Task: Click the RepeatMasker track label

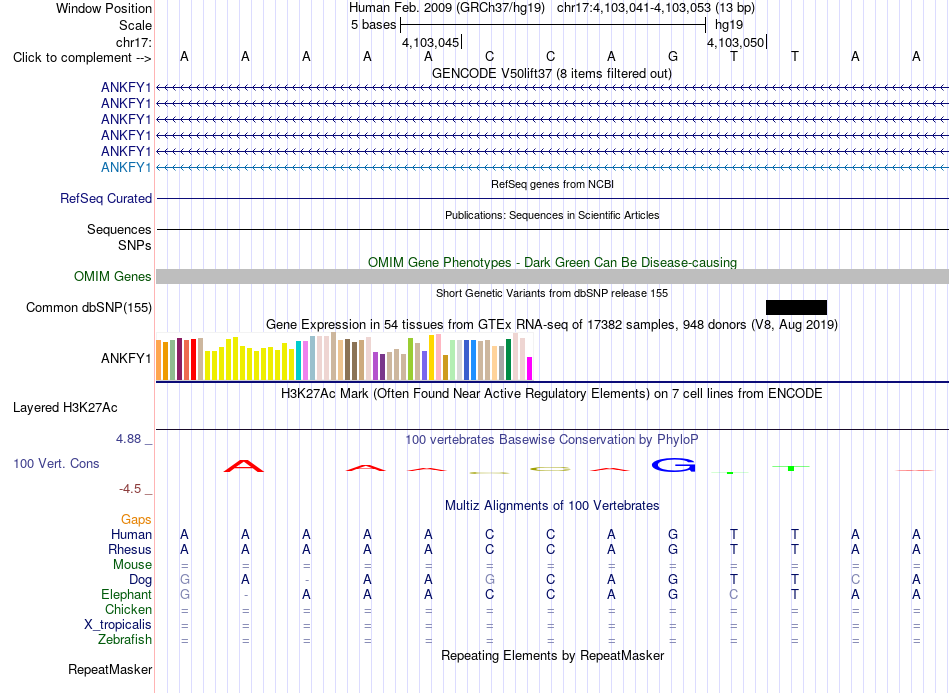Action: [x=110, y=669]
